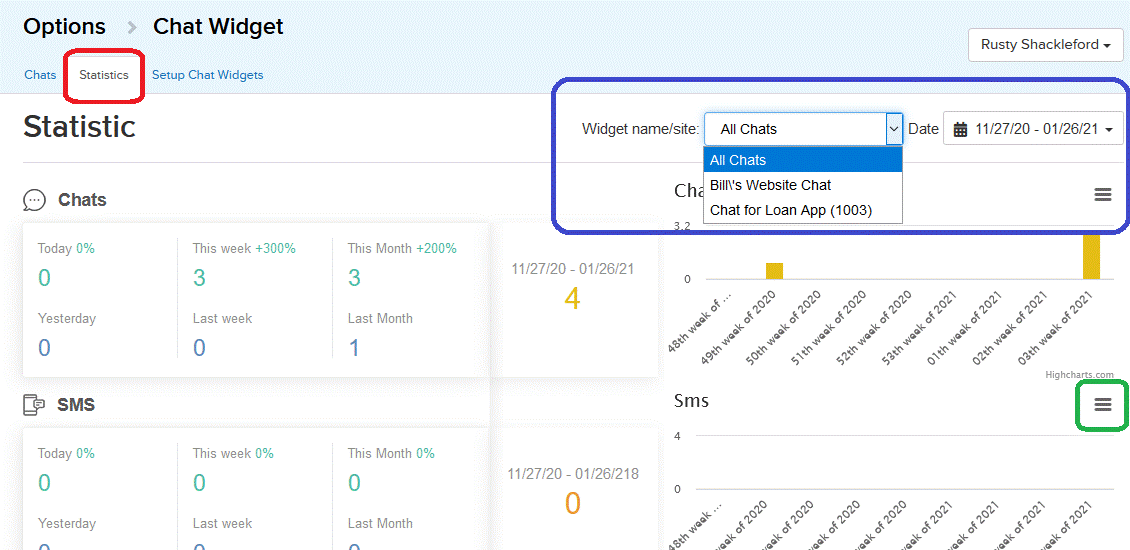This screenshot has width=1130, height=550.
Task: Click Chats This Month +200% label
Action: click(402, 249)
